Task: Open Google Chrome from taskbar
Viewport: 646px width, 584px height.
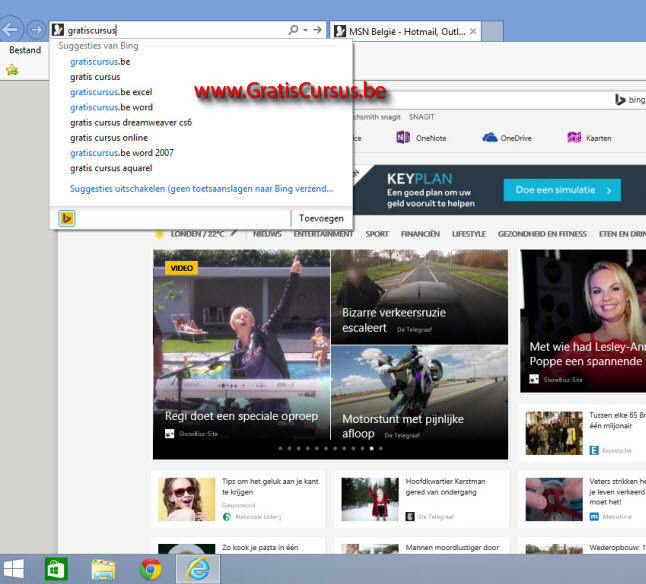Action: point(150,569)
